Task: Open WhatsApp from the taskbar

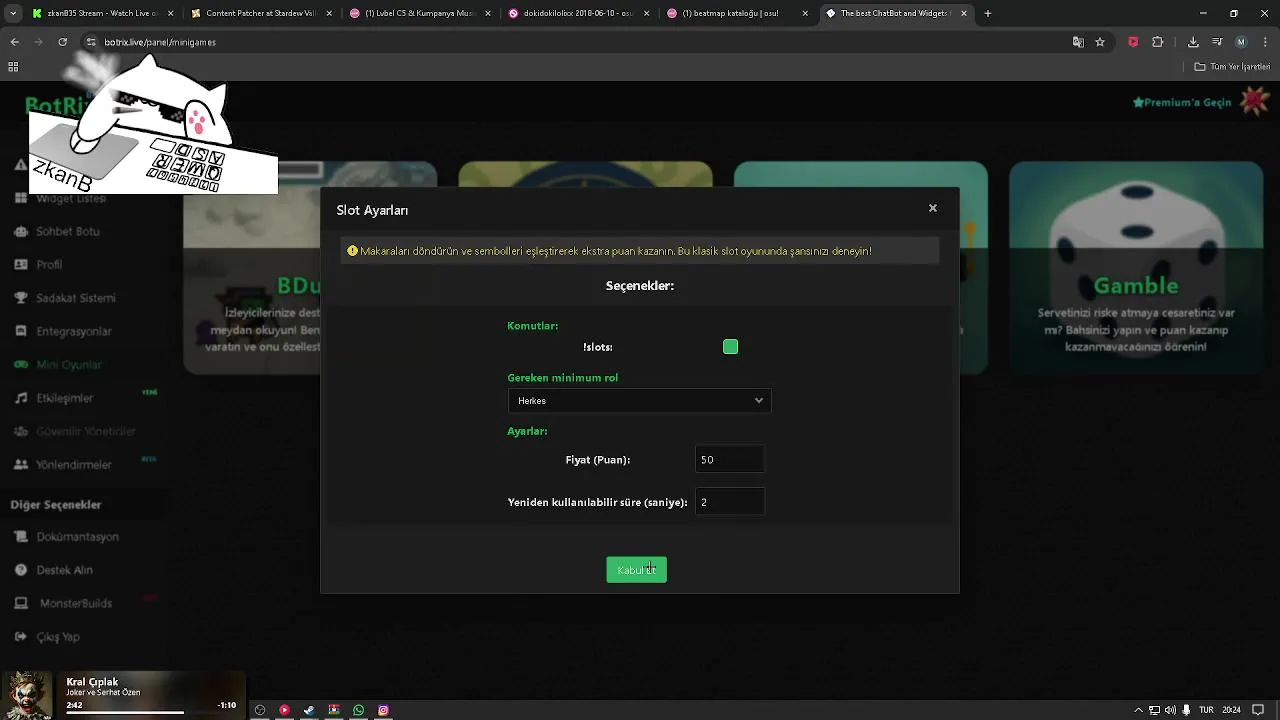Action: 359,710
